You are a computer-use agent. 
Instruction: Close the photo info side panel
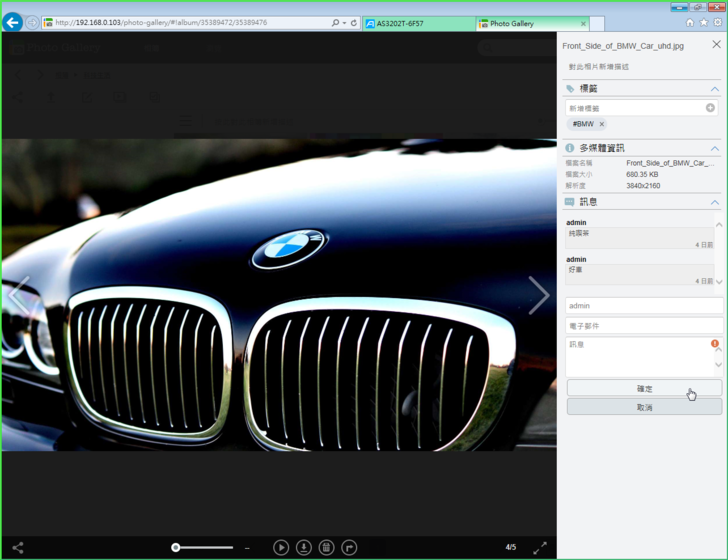[716, 45]
